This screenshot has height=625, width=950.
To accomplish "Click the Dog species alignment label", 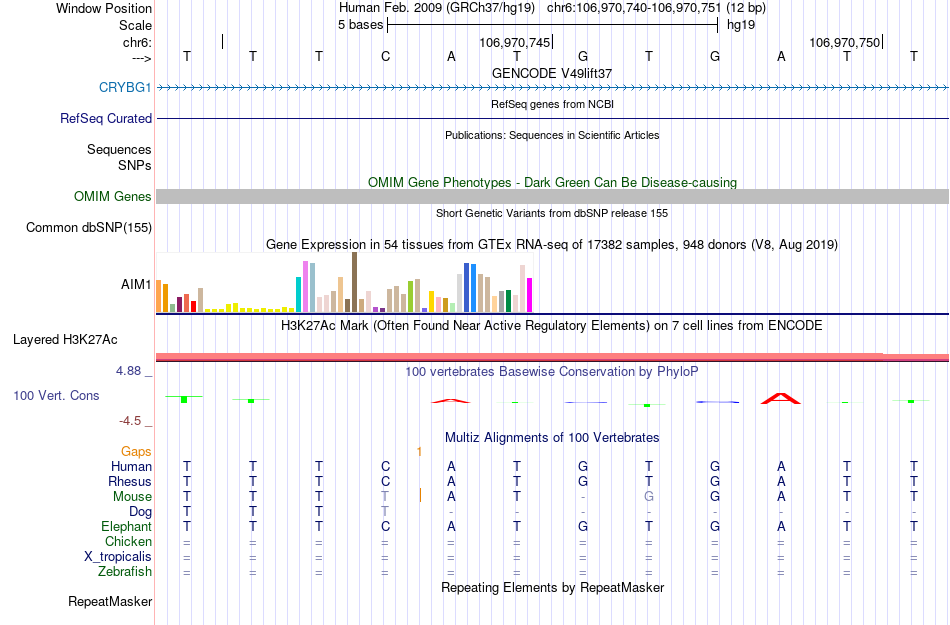I will pyautogui.click(x=140, y=512).
